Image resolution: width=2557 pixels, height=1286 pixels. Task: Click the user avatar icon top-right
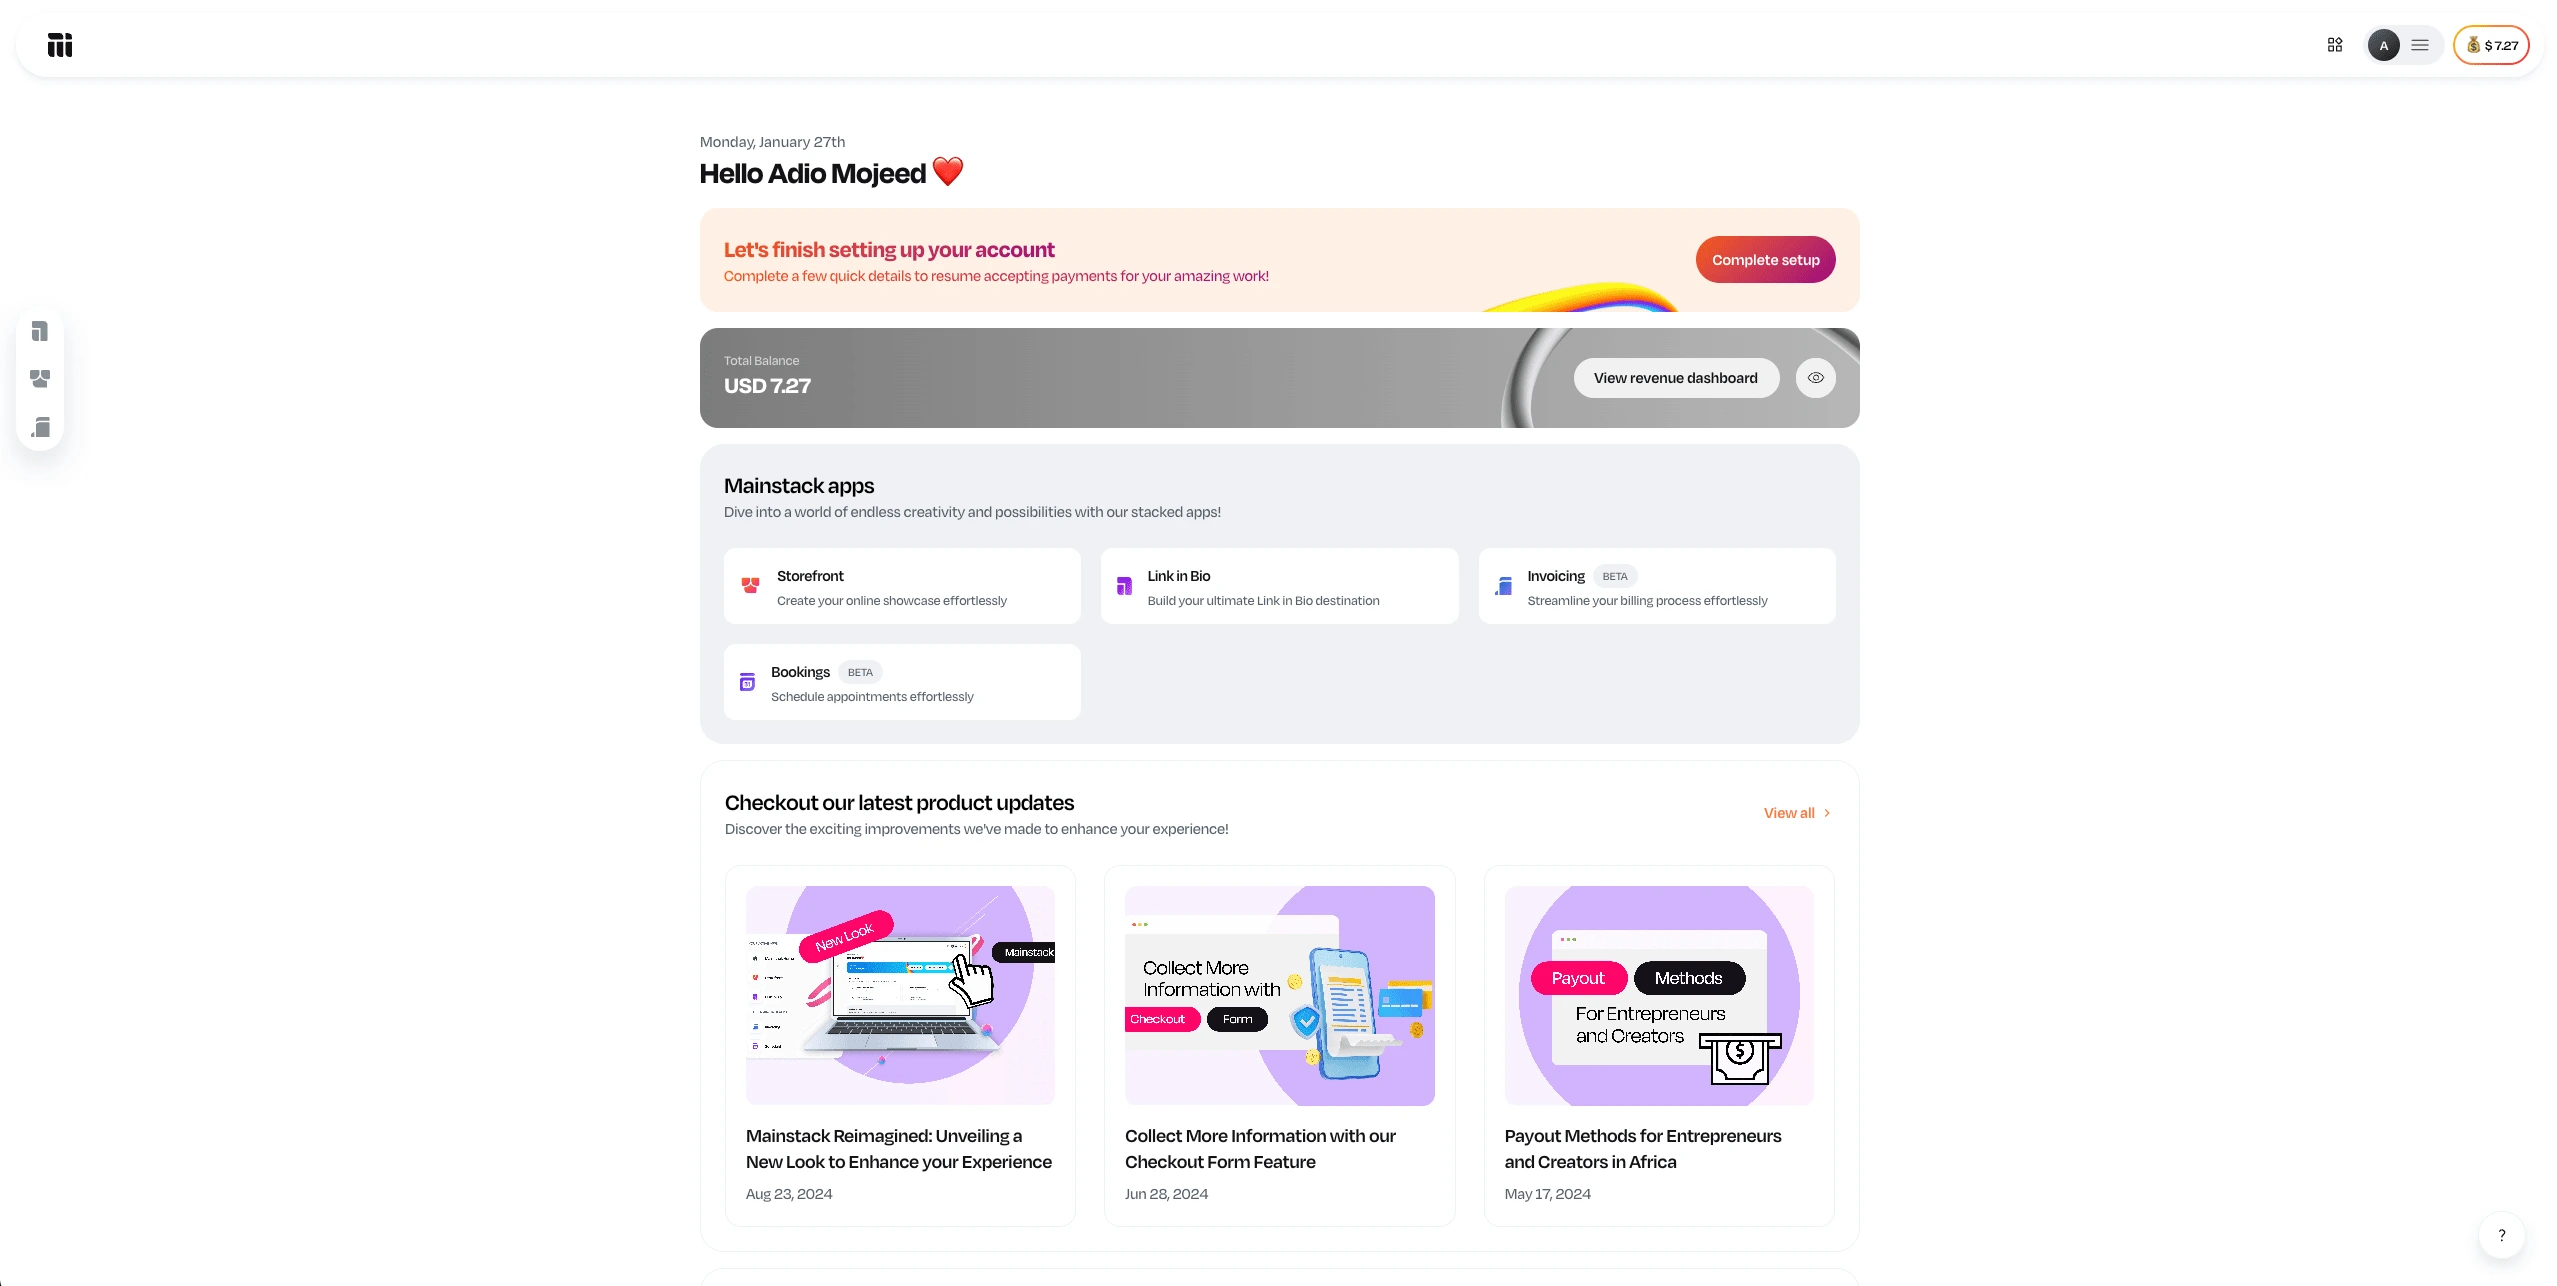click(x=2382, y=44)
